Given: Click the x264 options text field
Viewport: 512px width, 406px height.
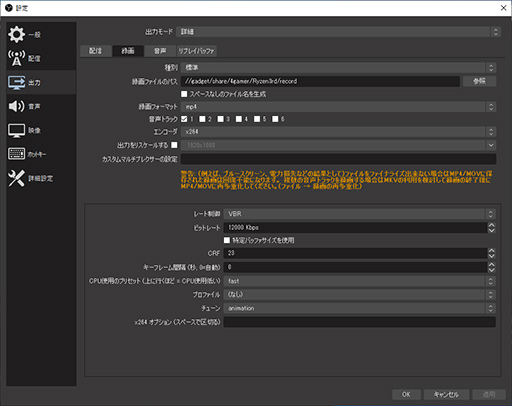Looking at the screenshot, I should (359, 322).
